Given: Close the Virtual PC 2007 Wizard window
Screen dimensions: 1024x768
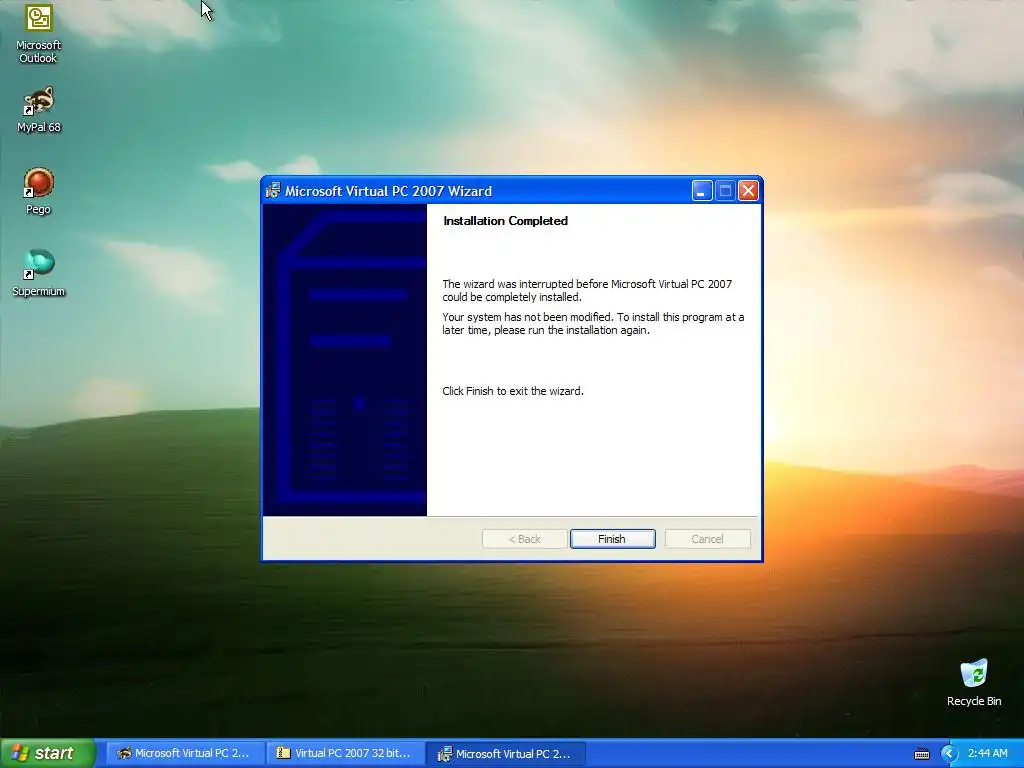Looking at the screenshot, I should coord(748,191).
